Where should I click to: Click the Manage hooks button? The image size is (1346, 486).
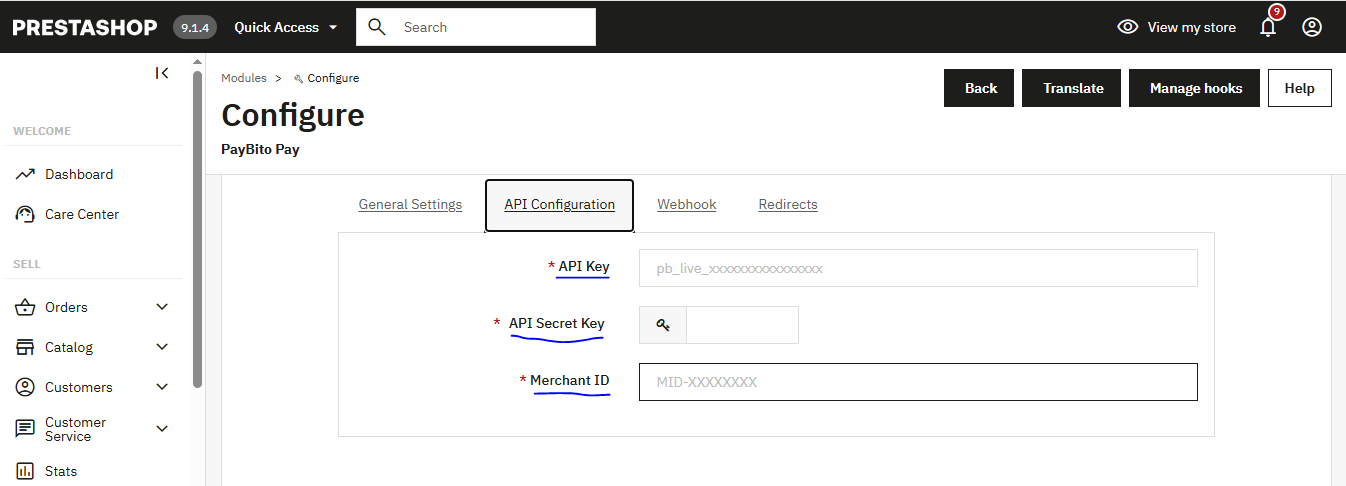[x=1195, y=88]
